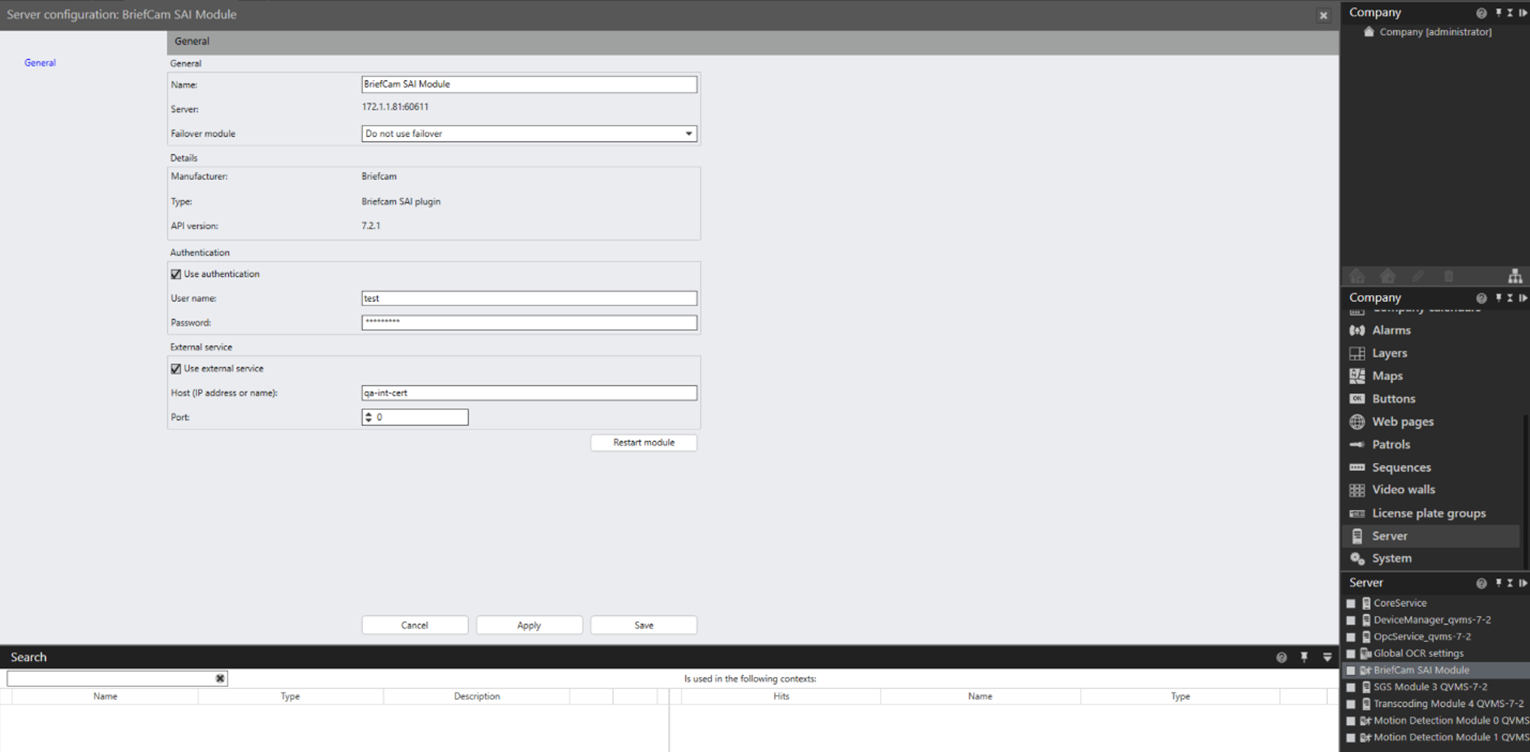The image size is (1530, 752).
Task: Toggle the Use authentication checkbox
Action: 176,274
